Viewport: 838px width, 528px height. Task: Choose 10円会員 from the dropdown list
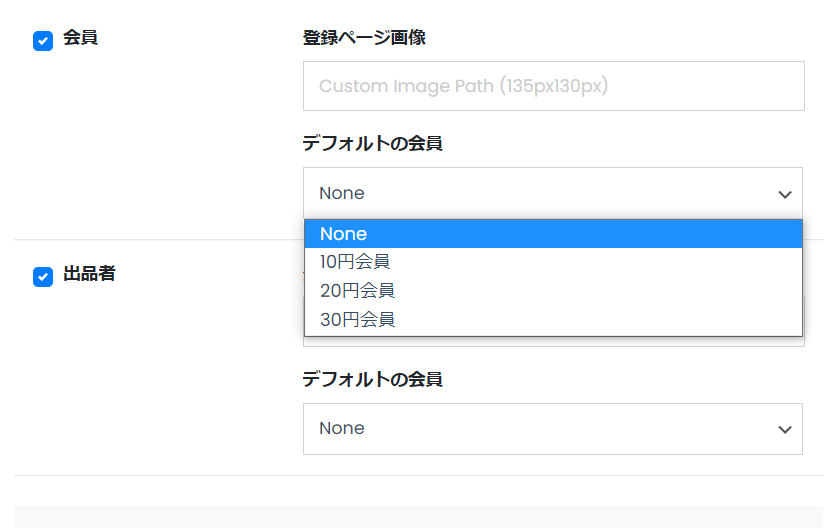click(553, 262)
